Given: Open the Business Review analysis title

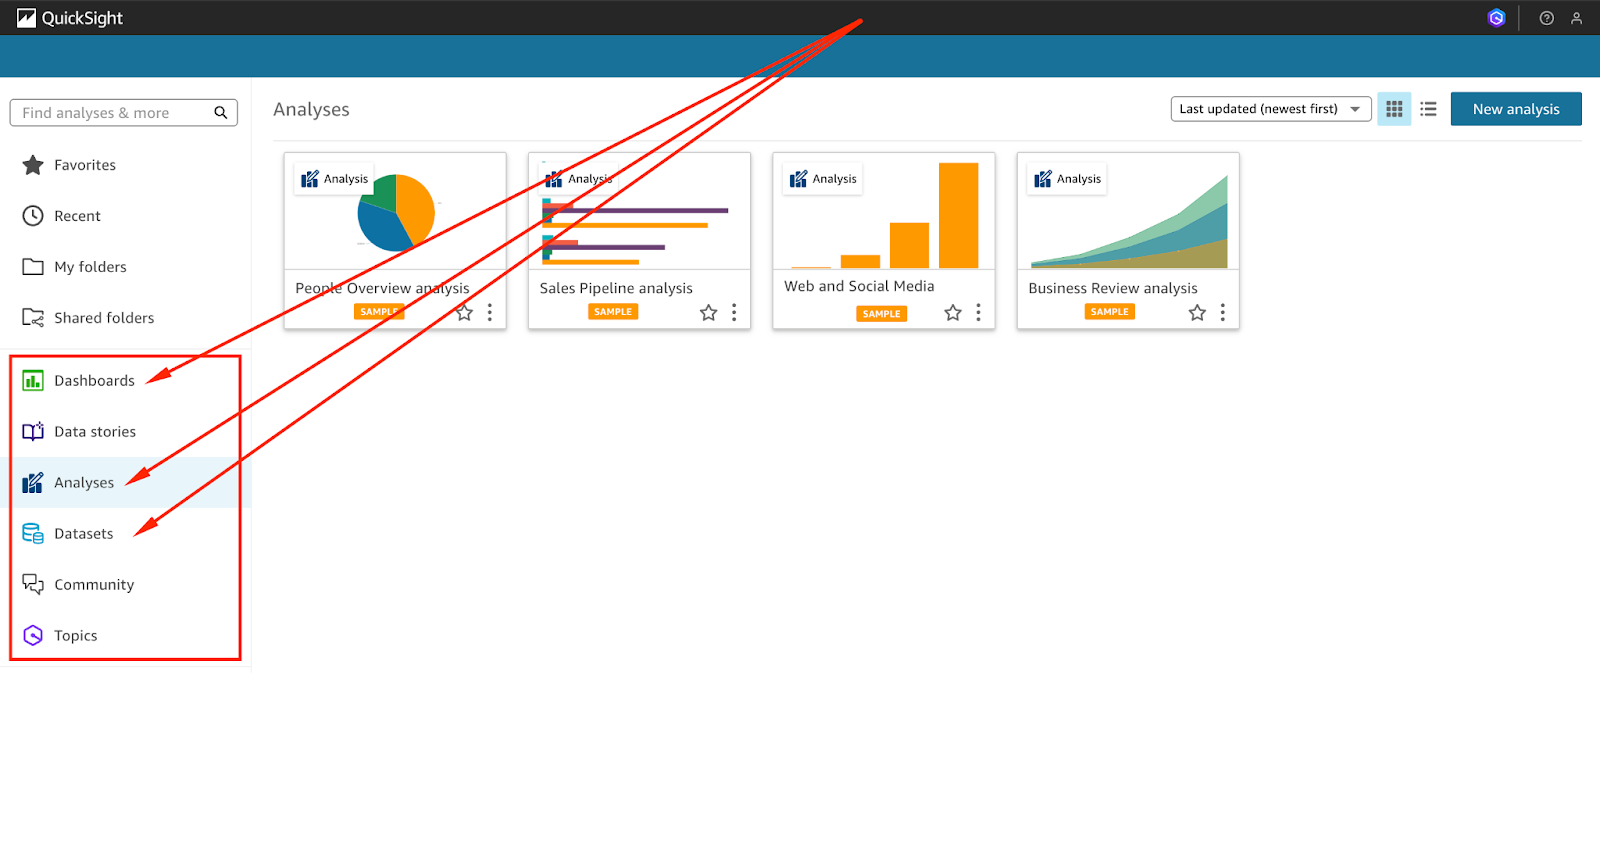Looking at the screenshot, I should coord(1113,288).
